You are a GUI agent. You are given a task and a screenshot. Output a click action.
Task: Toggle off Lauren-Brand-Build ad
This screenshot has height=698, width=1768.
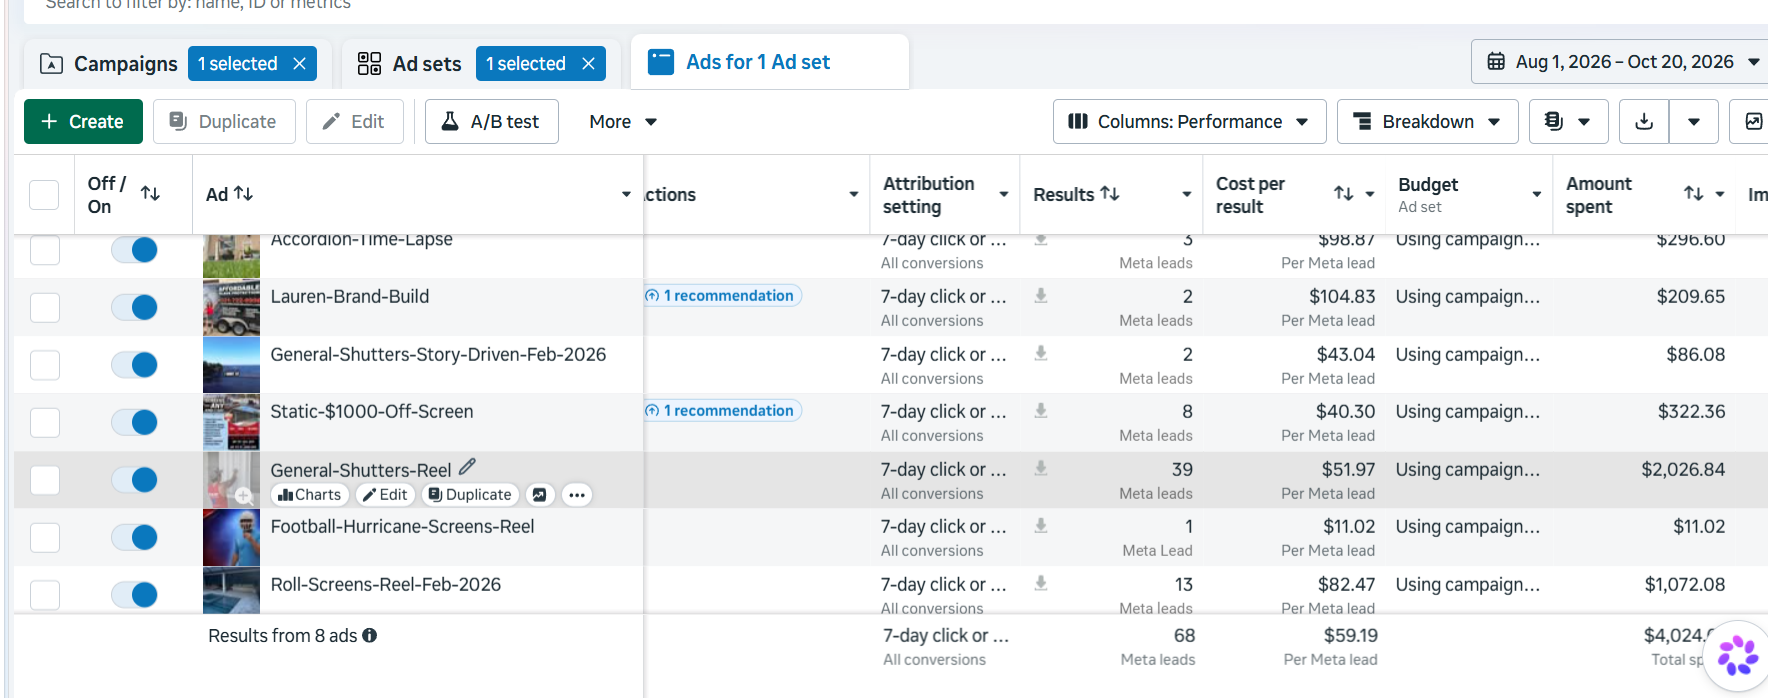[x=134, y=307]
